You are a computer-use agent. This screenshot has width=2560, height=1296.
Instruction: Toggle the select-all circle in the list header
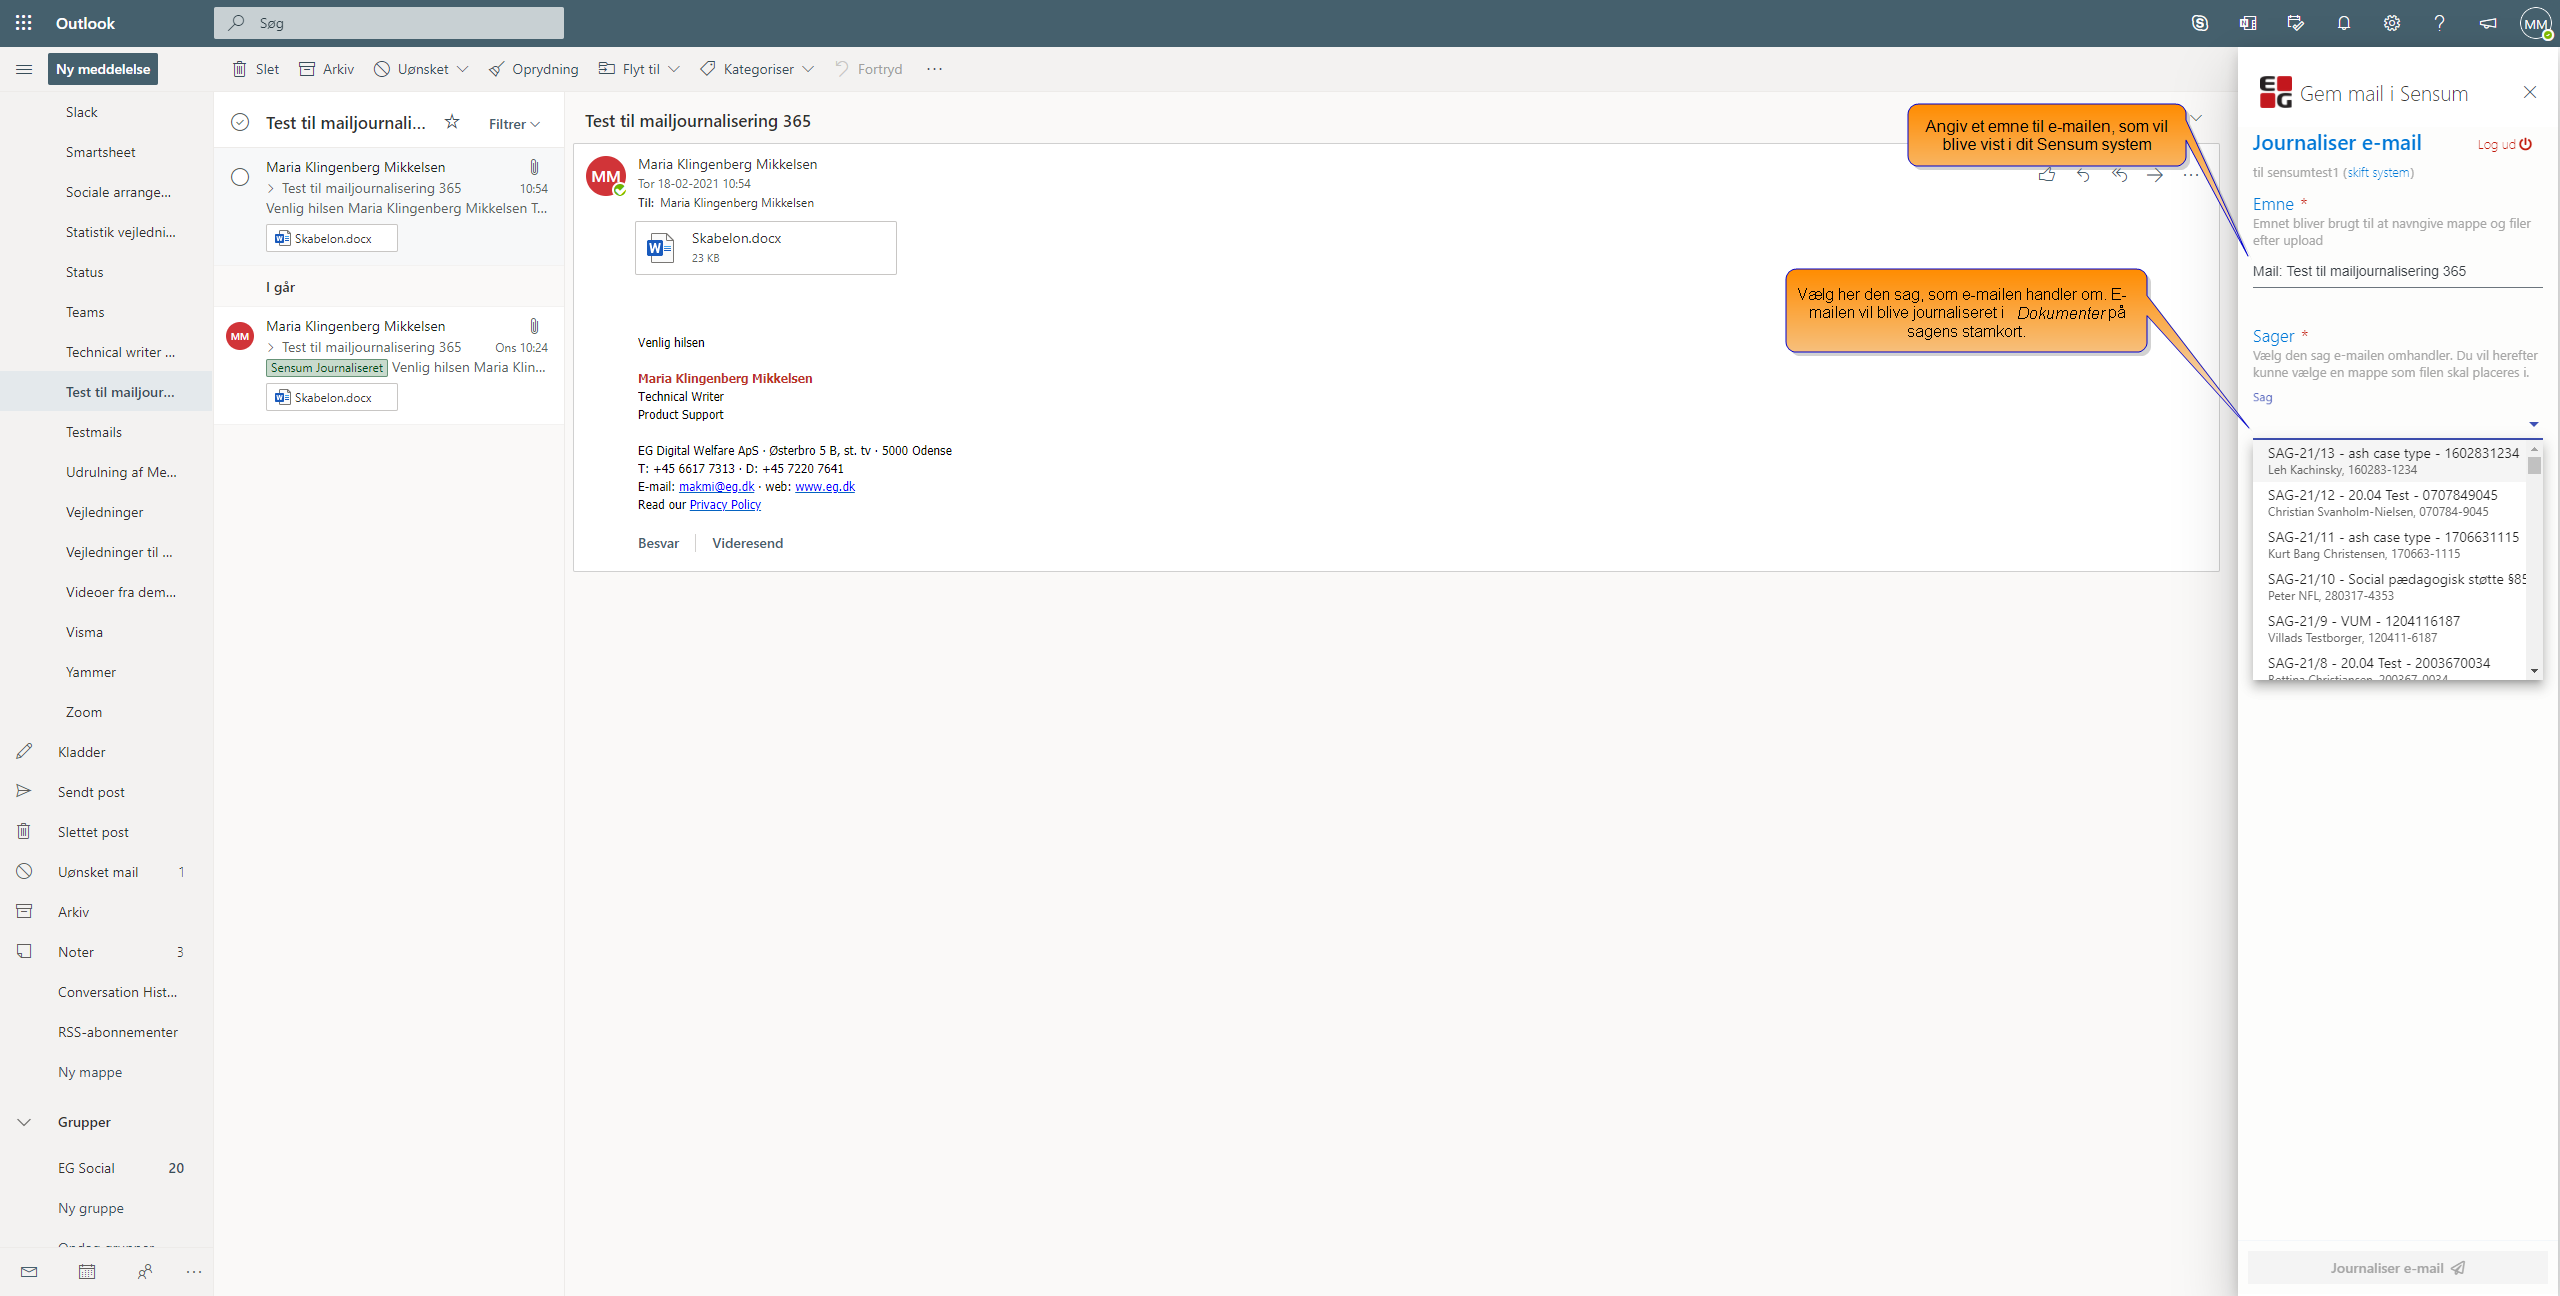(240, 122)
